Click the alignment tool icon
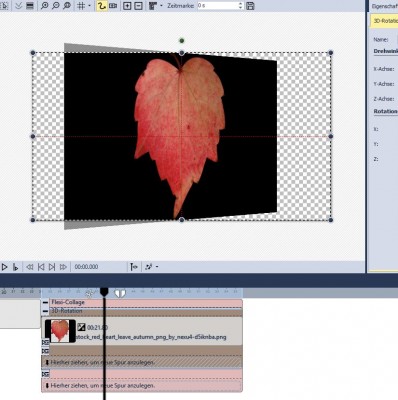The image size is (398, 400). pyautogui.click(x=153, y=6)
